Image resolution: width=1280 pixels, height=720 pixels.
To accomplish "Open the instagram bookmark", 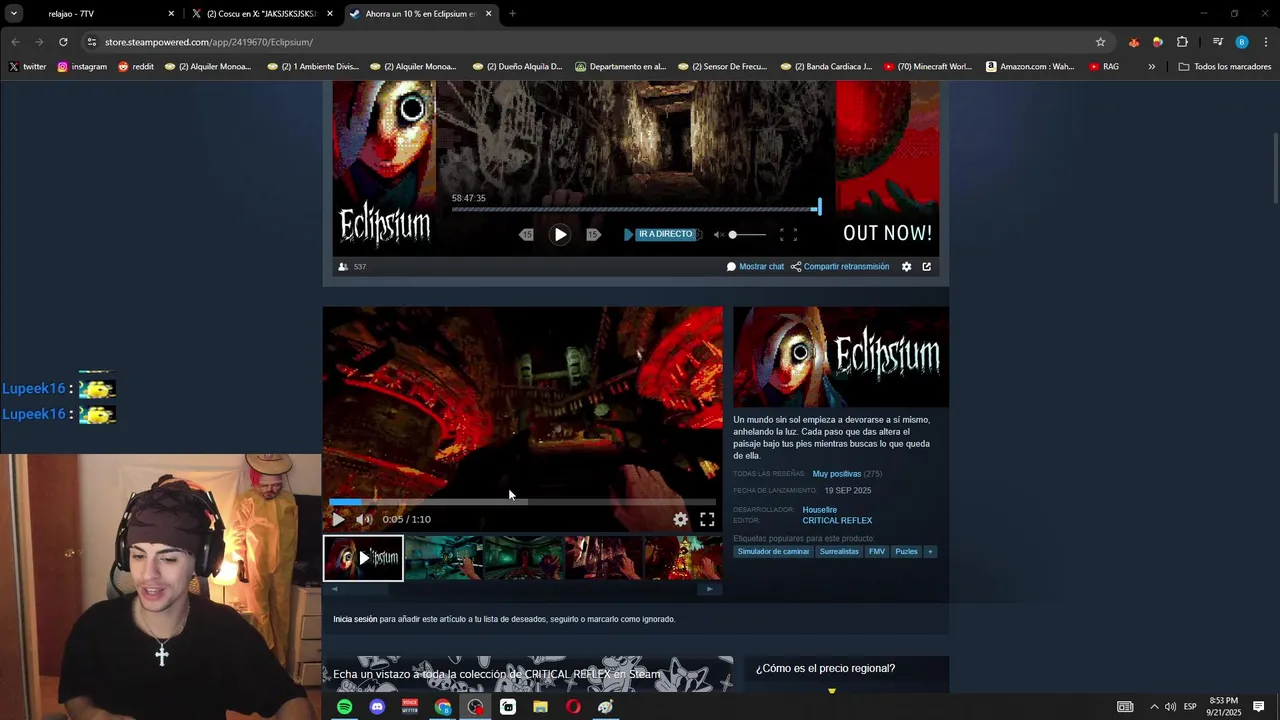I will click(x=82, y=67).
